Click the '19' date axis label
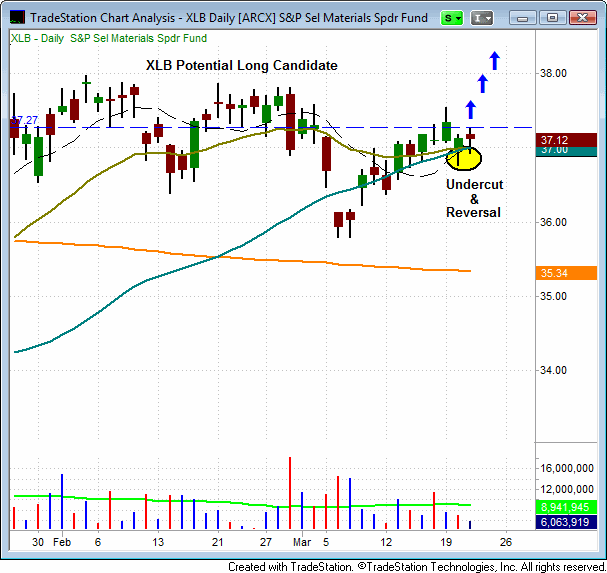This screenshot has height=573, width=607. coord(446,542)
